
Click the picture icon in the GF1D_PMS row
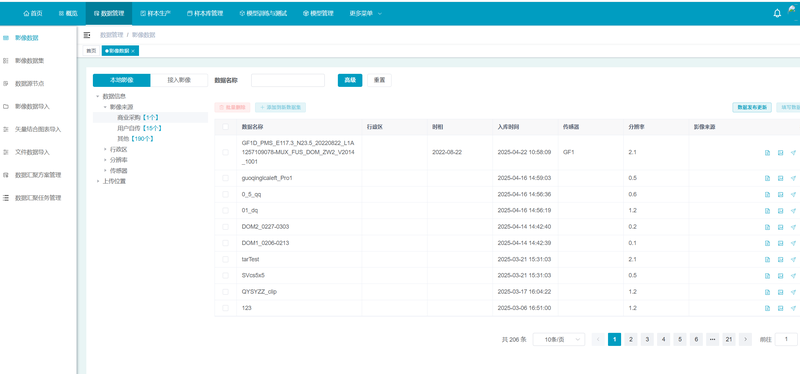[780, 153]
